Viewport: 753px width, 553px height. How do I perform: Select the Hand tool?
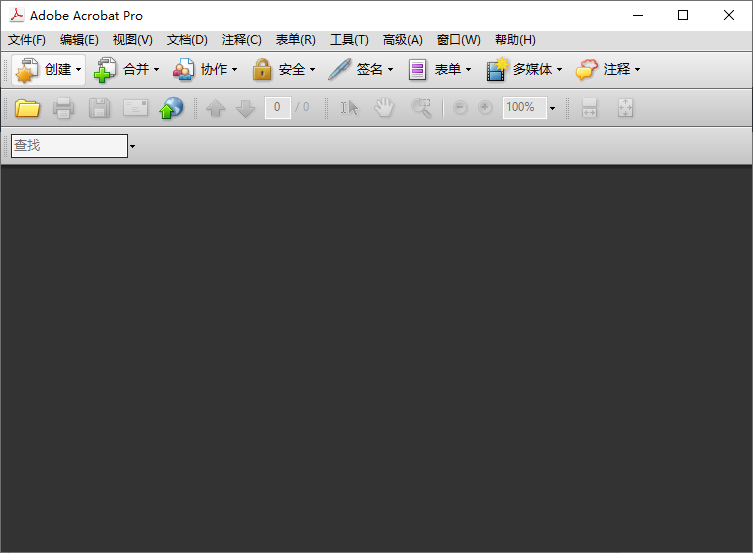[x=385, y=108]
